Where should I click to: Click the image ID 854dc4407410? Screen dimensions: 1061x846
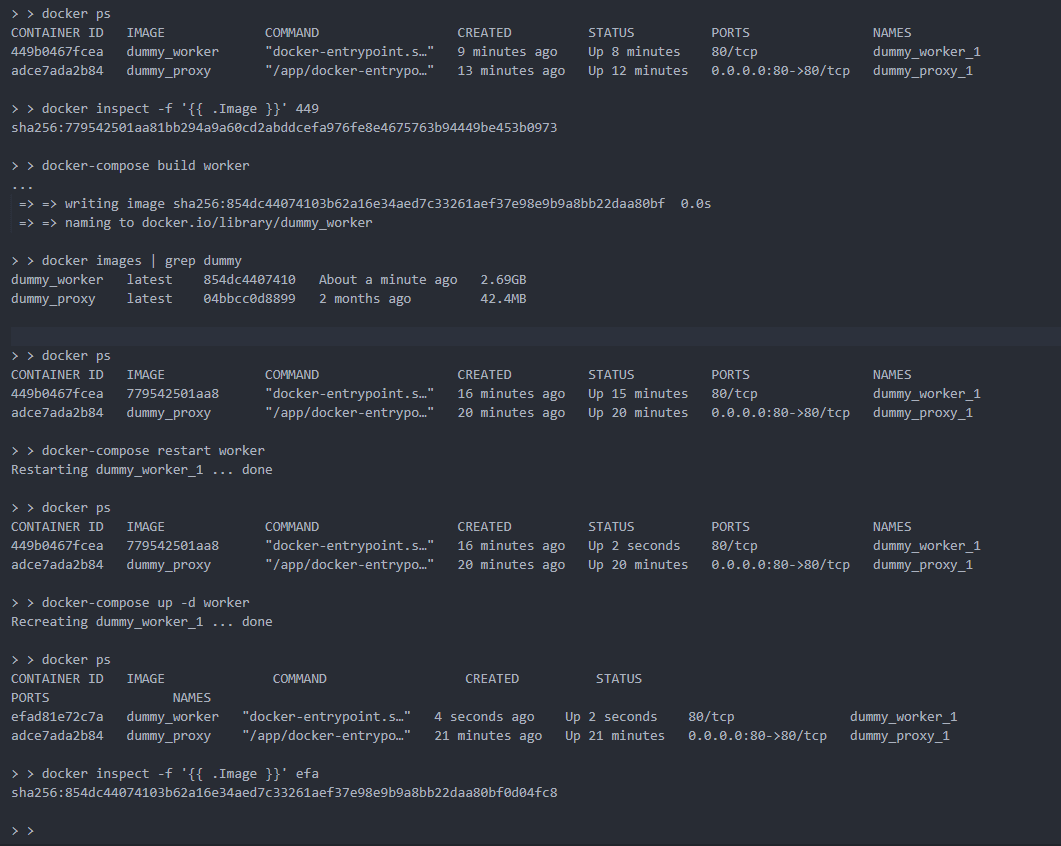tap(248, 279)
